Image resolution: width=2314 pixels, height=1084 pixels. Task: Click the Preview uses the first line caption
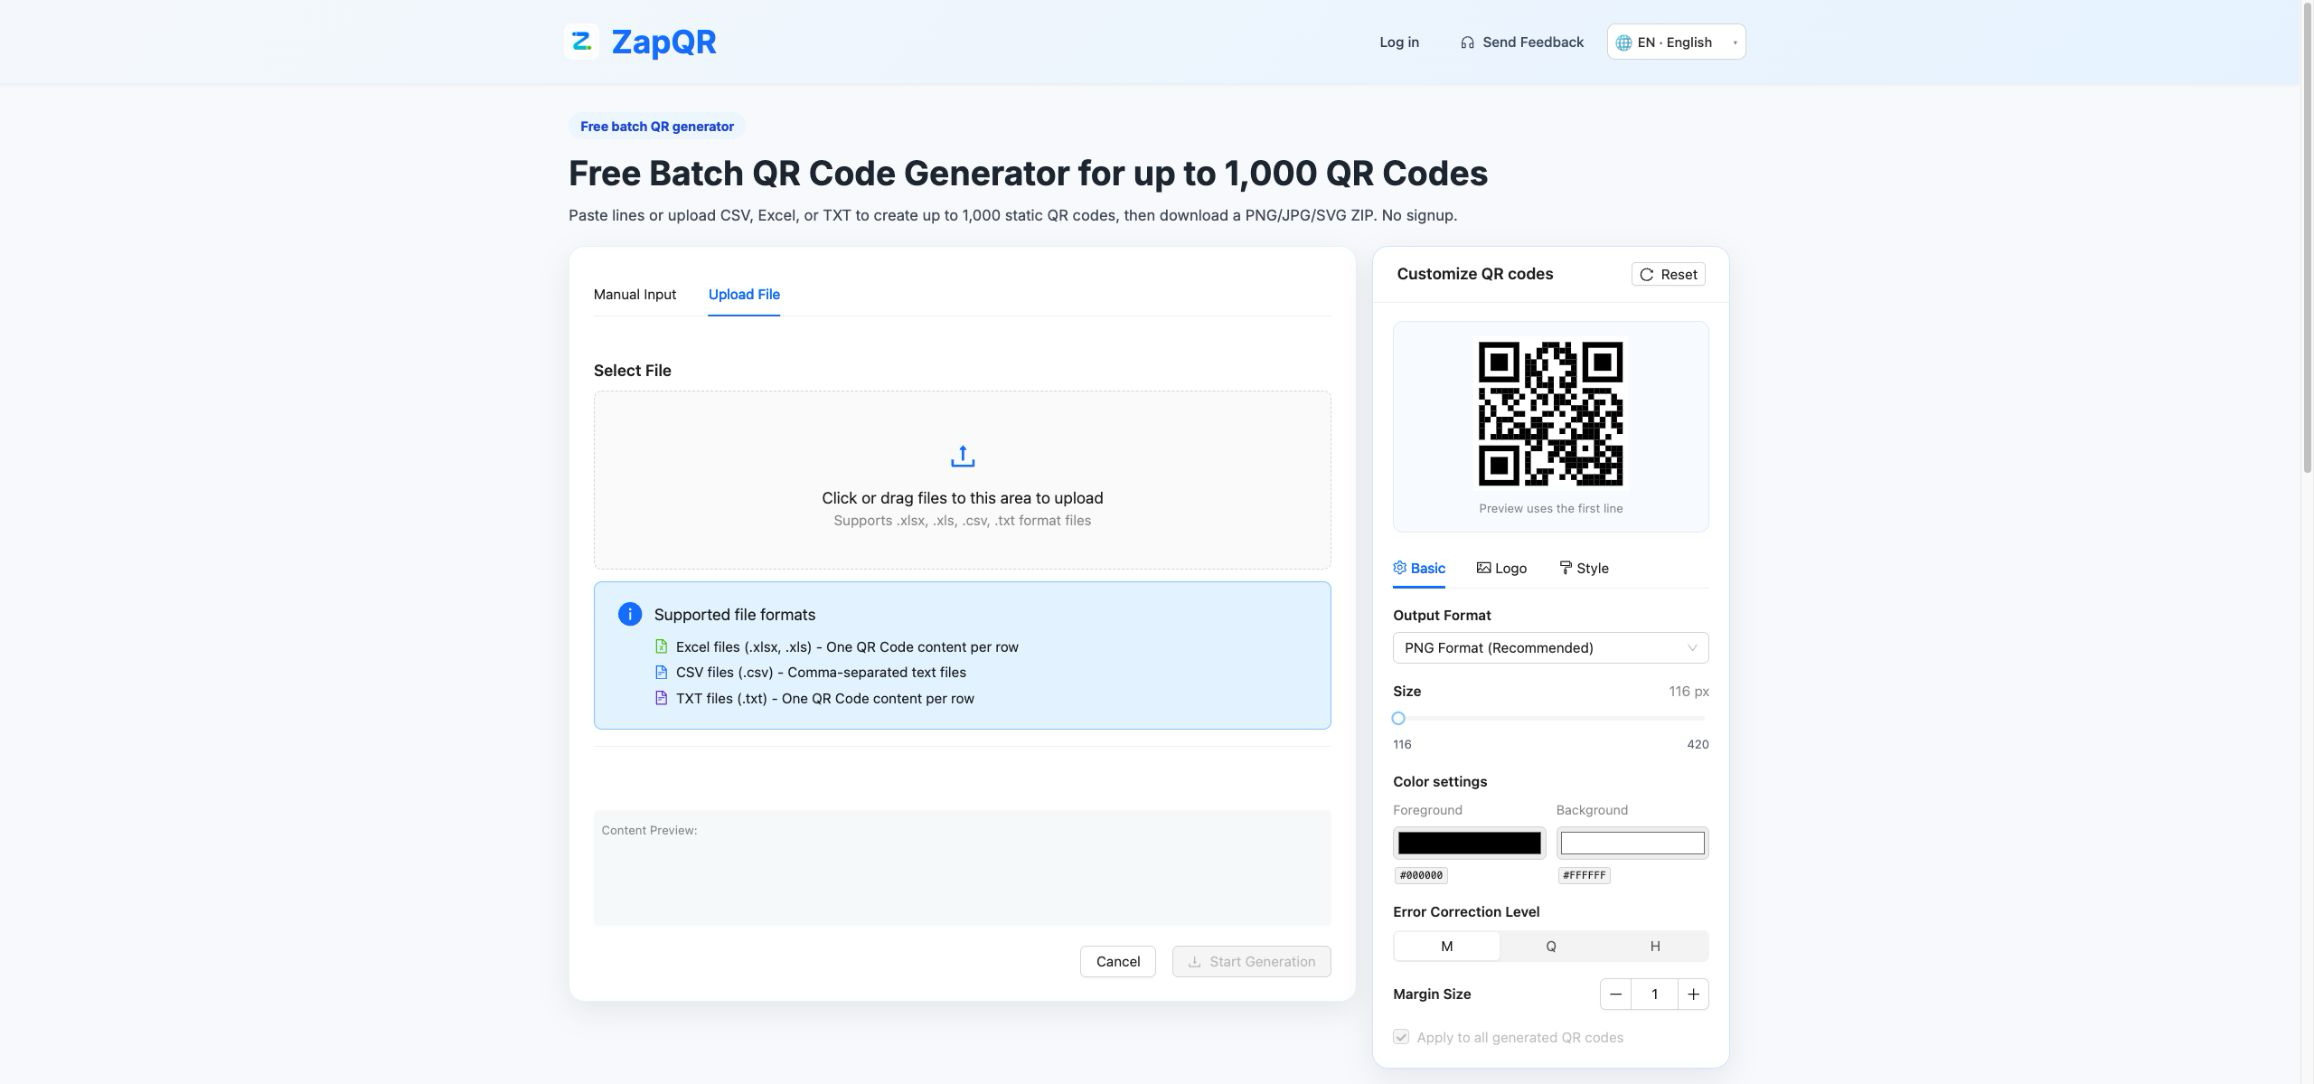pos(1551,508)
